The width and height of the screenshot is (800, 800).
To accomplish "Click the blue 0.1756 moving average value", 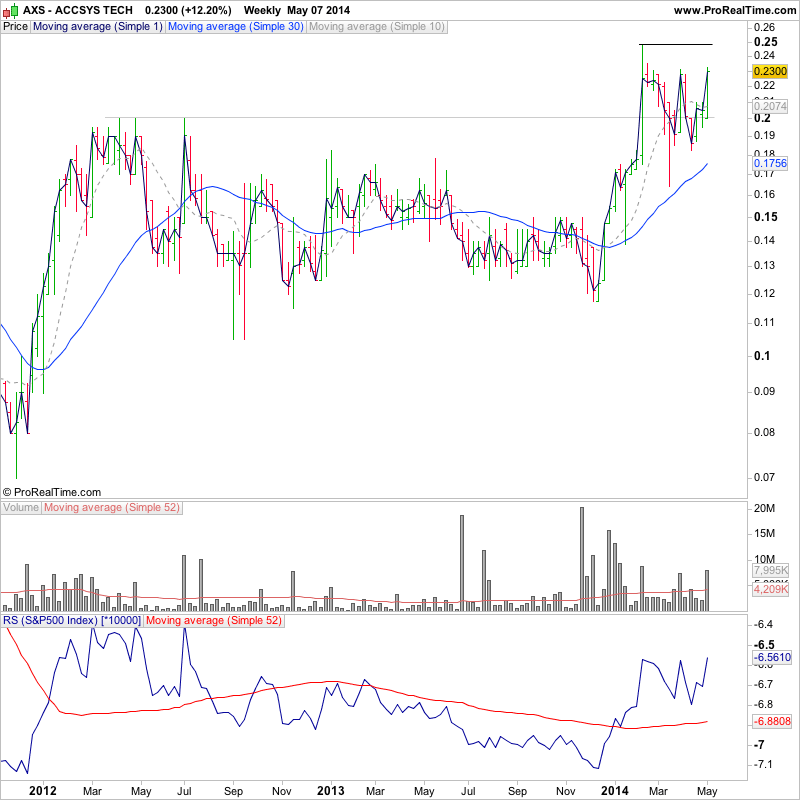I will point(770,163).
